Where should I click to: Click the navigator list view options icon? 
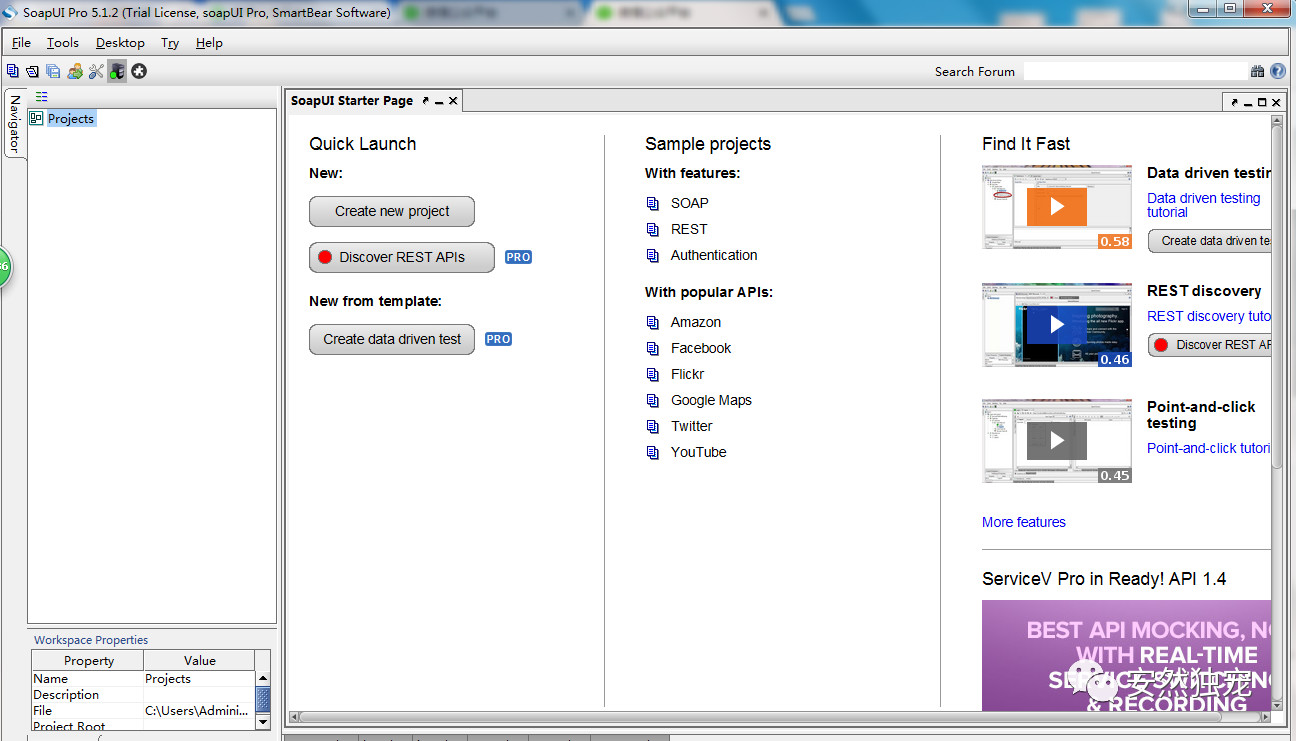[x=41, y=97]
